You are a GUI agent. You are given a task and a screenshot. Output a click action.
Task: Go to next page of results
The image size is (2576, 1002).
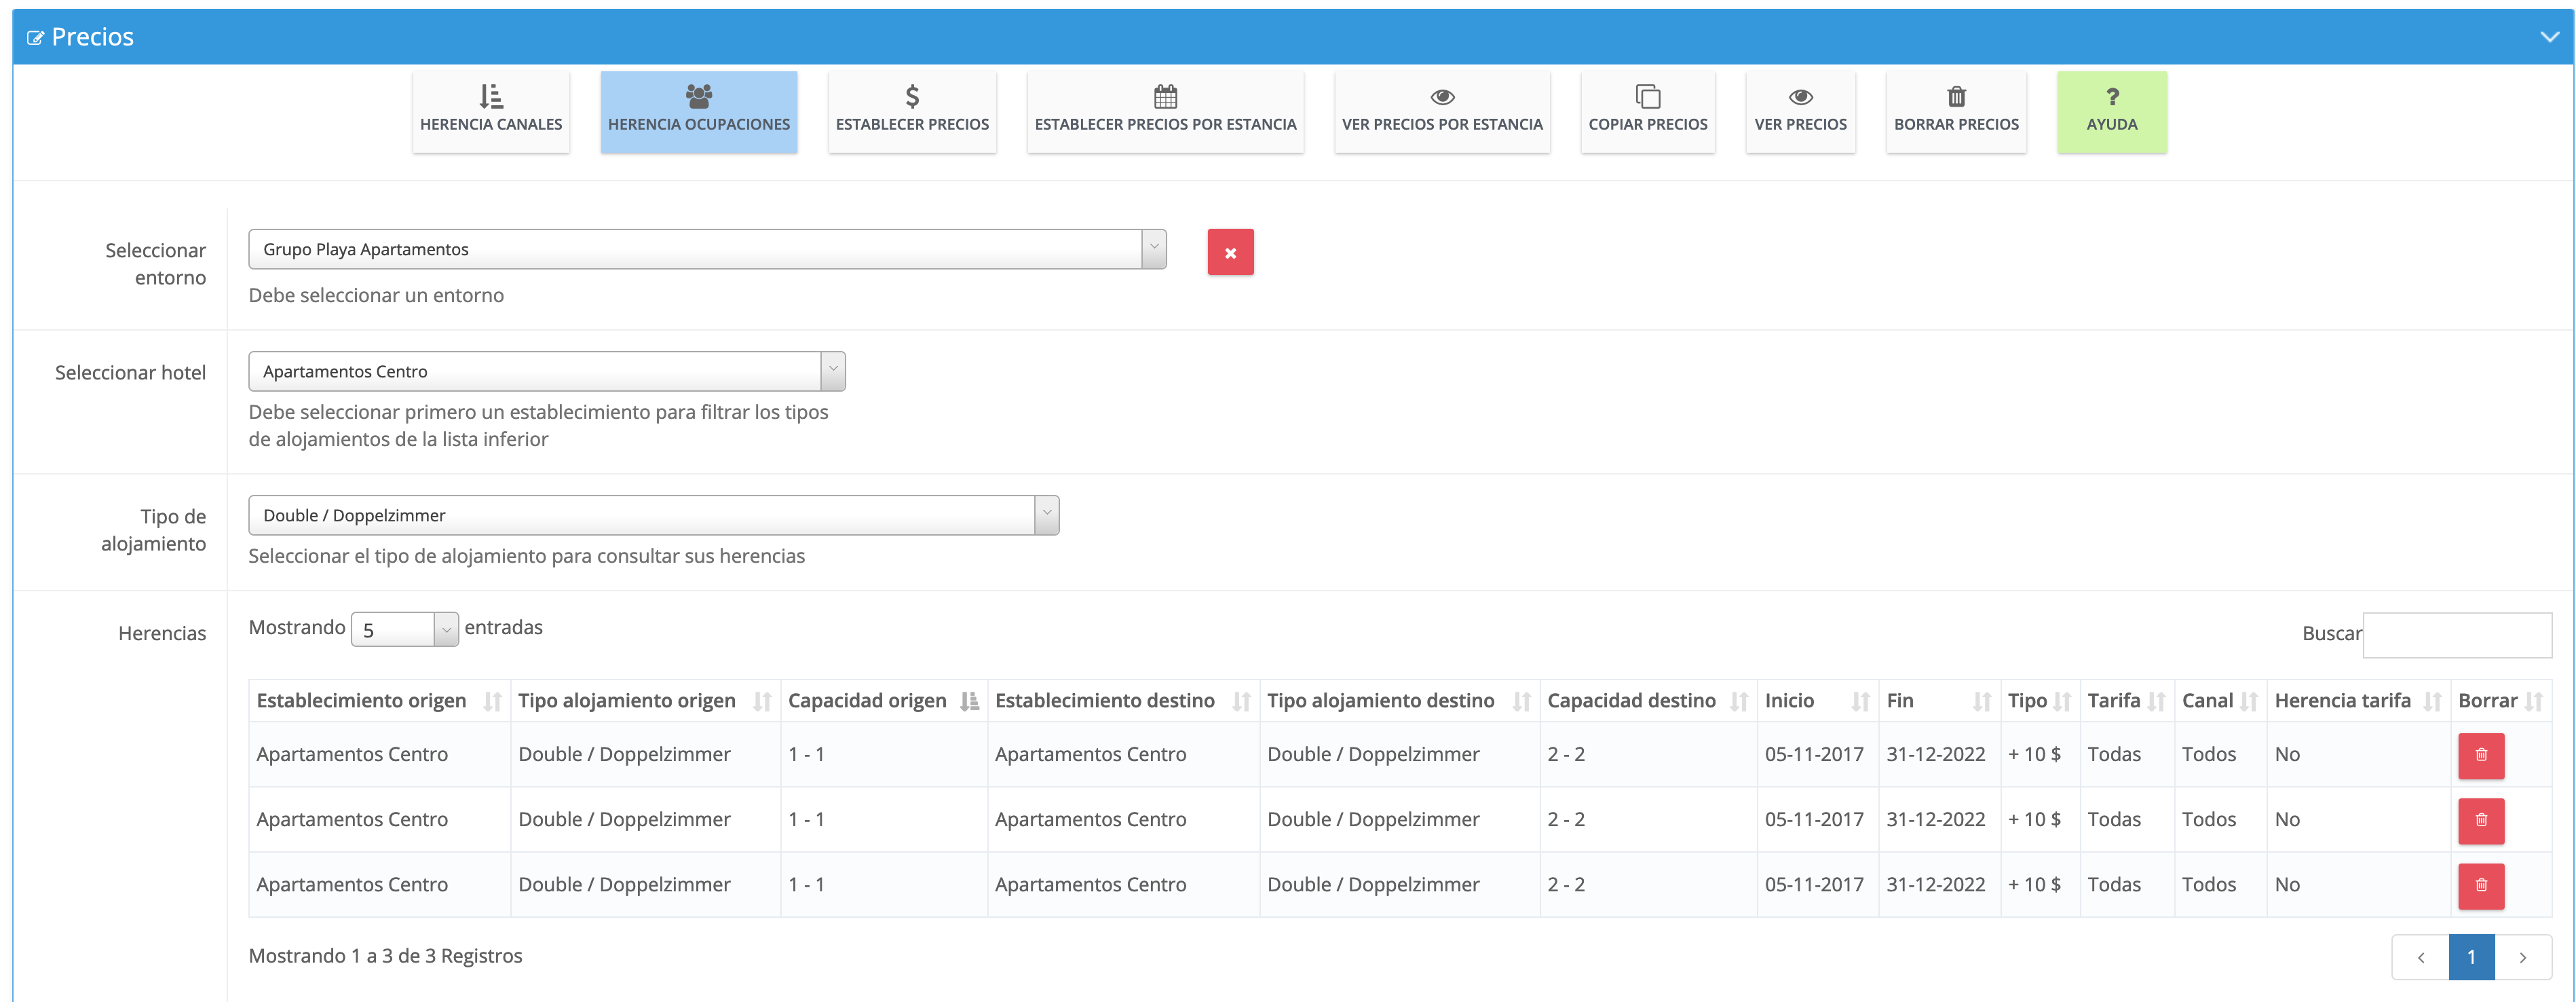pos(2522,957)
